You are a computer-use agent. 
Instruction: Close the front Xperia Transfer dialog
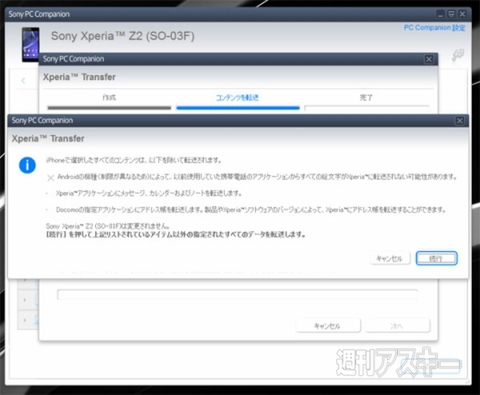tap(459, 121)
